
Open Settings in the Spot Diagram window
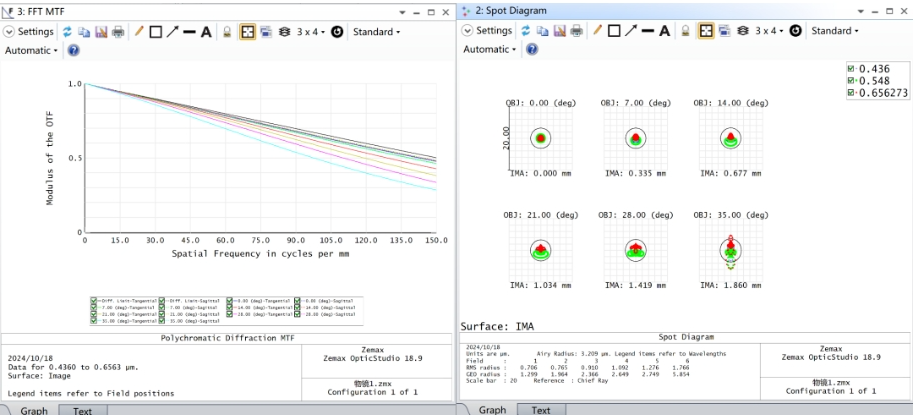tap(488, 31)
